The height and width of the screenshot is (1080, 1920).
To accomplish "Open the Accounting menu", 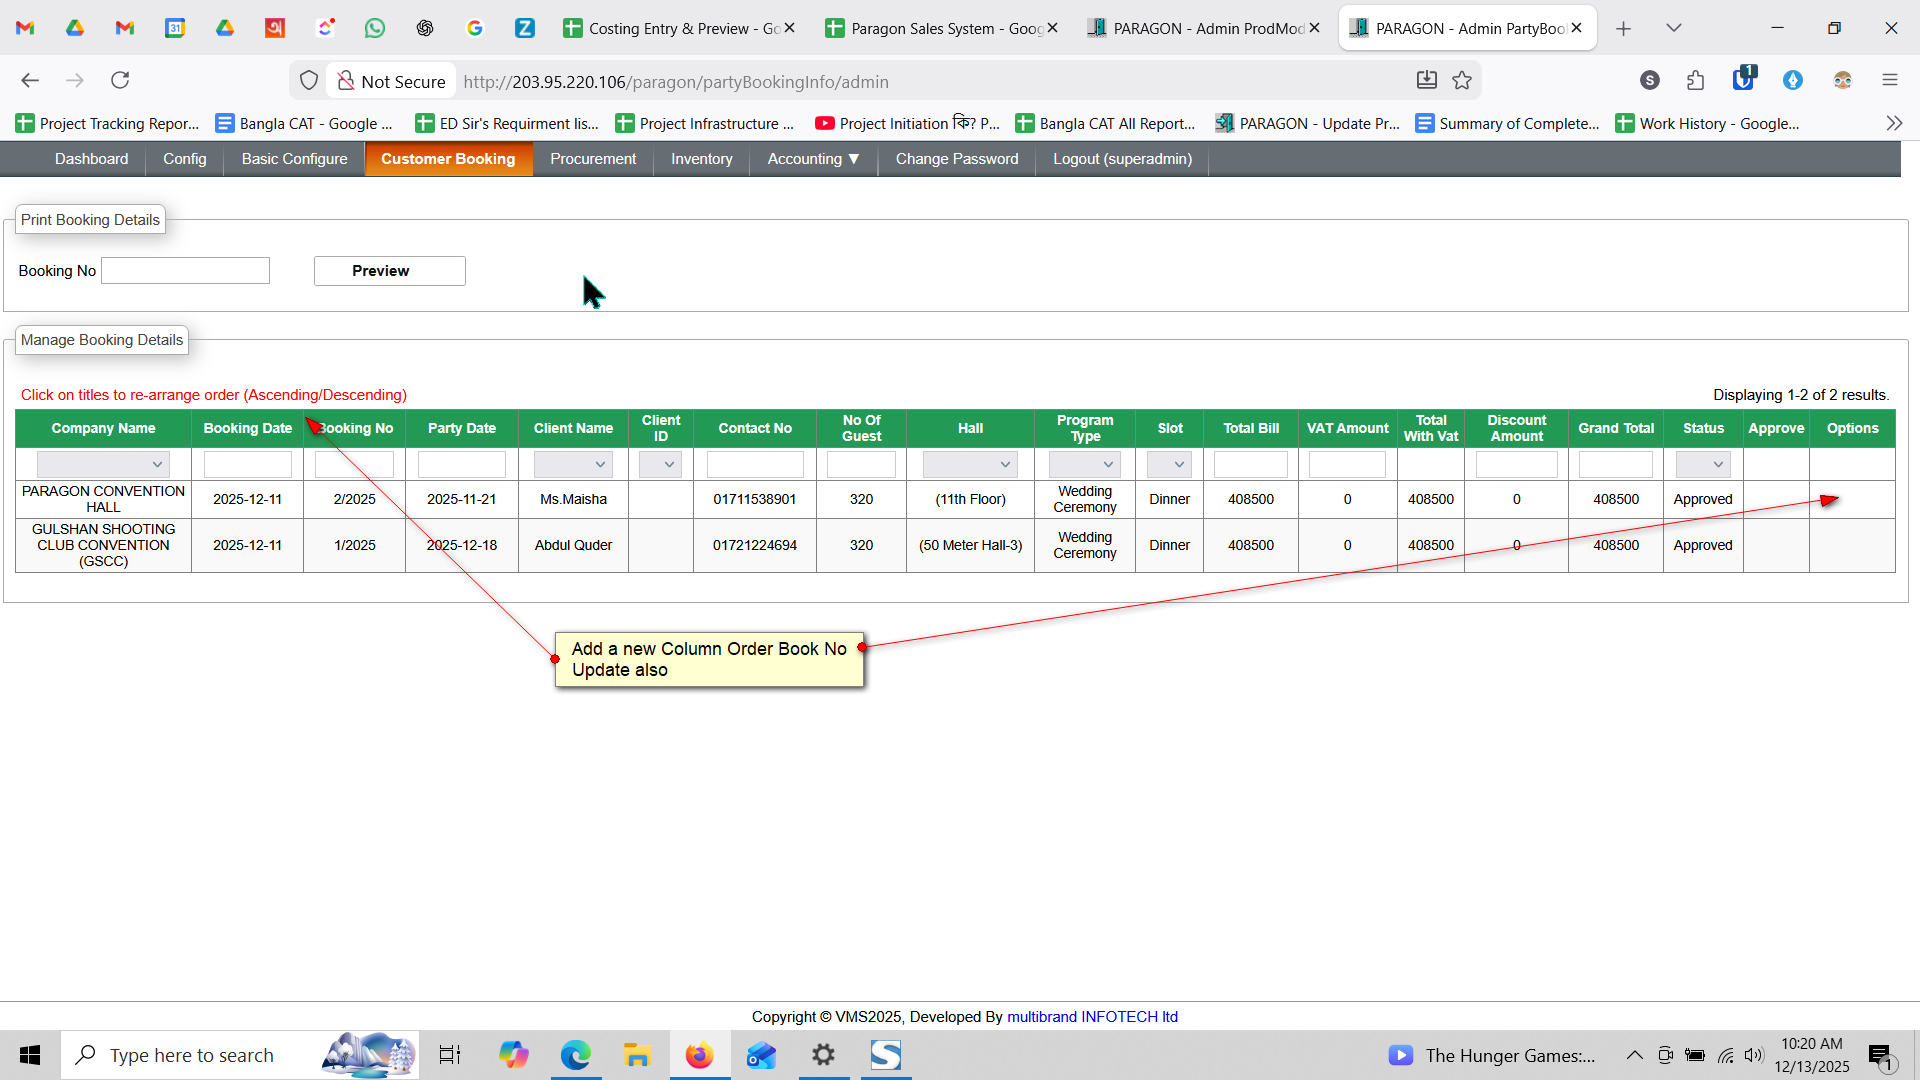I will pos(813,159).
